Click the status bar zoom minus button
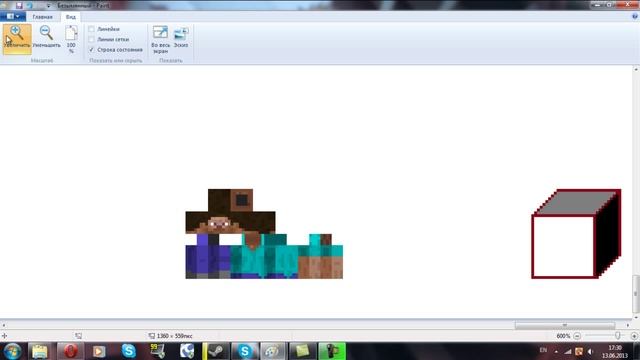 [x=577, y=336]
